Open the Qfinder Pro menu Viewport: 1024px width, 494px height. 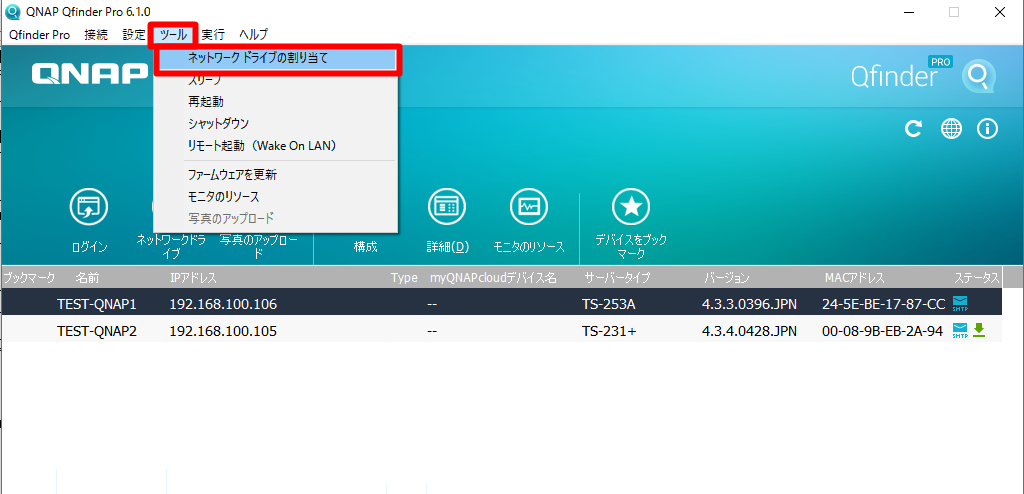tap(39, 35)
